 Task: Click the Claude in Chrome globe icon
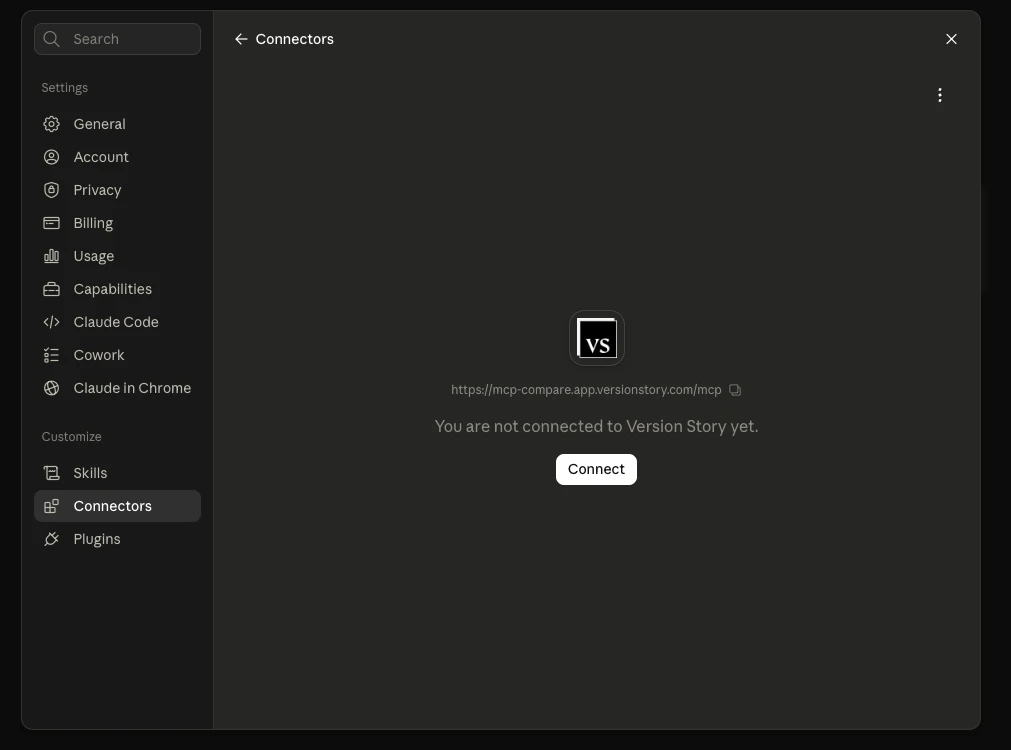(52, 388)
